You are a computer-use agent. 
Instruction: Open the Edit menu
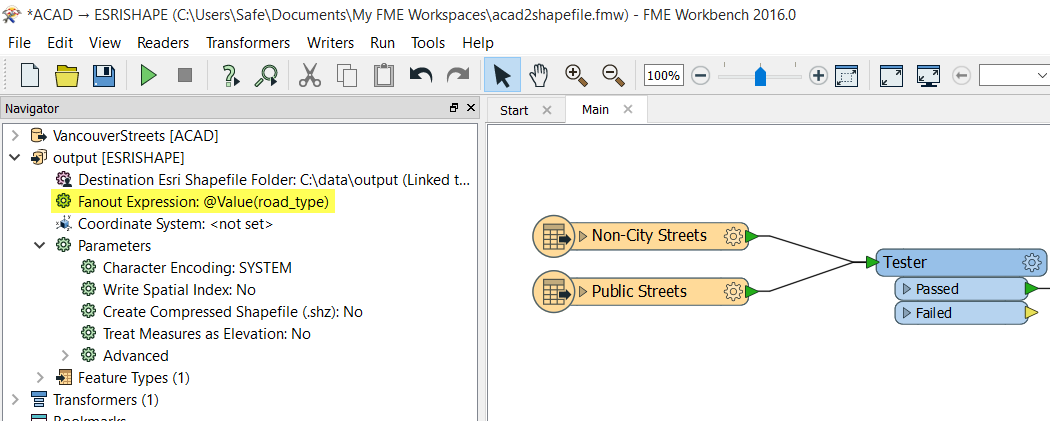tap(60, 43)
